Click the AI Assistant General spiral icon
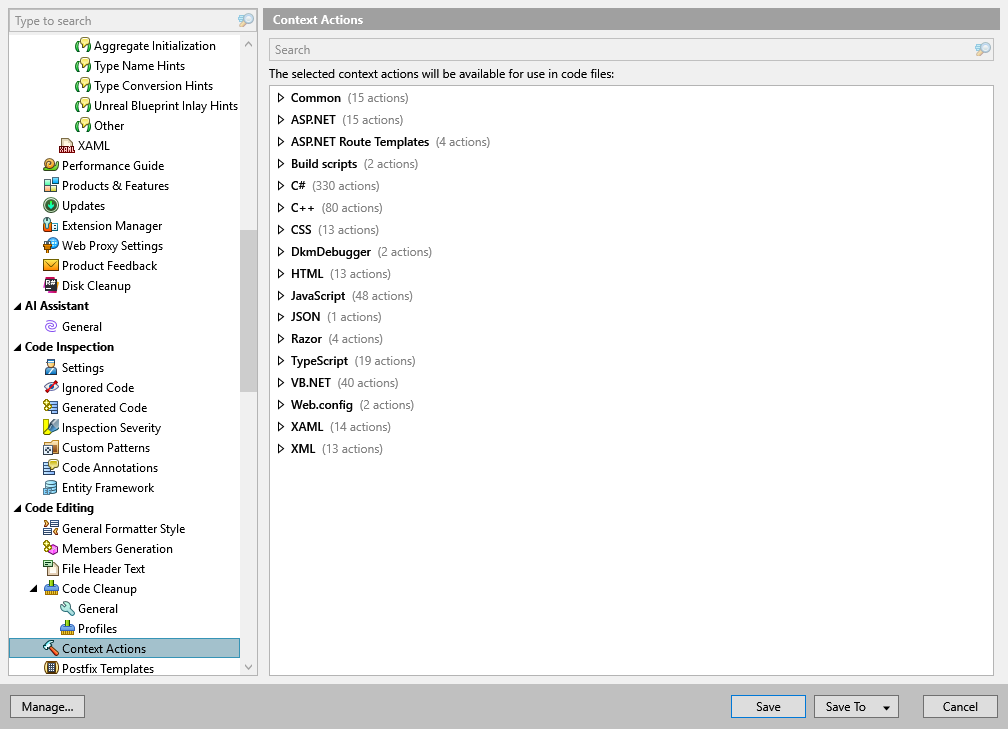1008x729 pixels. tap(51, 326)
